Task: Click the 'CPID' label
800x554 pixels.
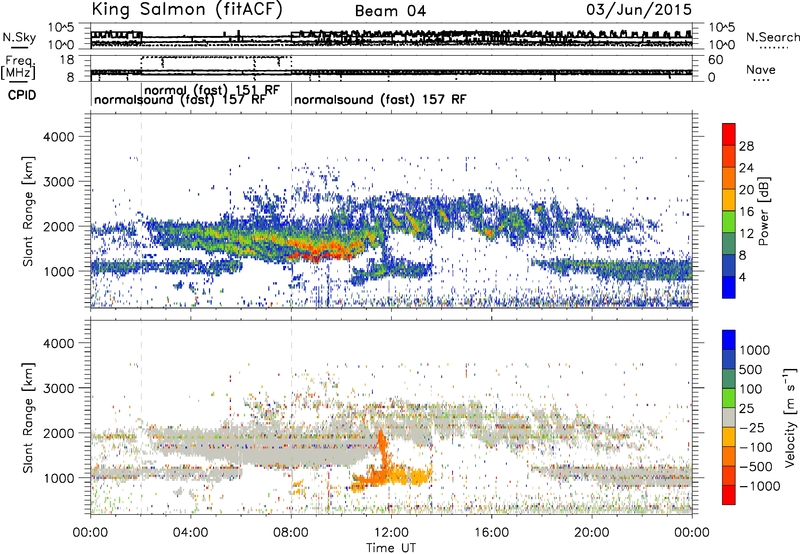Action: coord(21,95)
